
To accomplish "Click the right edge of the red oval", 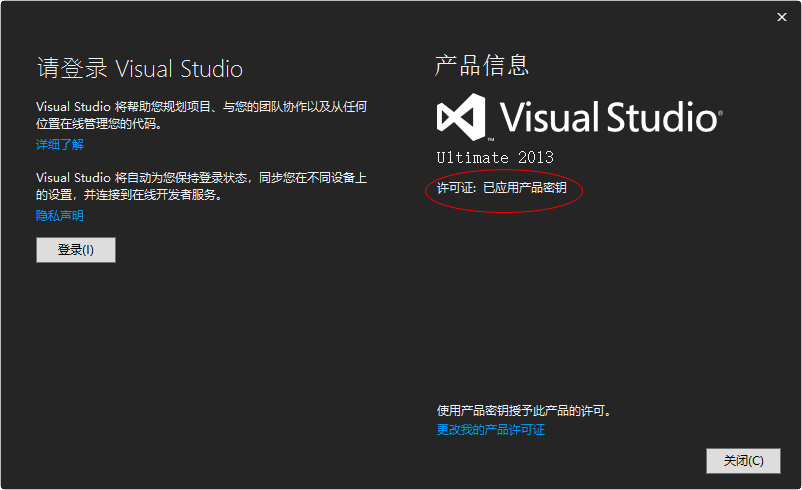I will coord(582,189).
